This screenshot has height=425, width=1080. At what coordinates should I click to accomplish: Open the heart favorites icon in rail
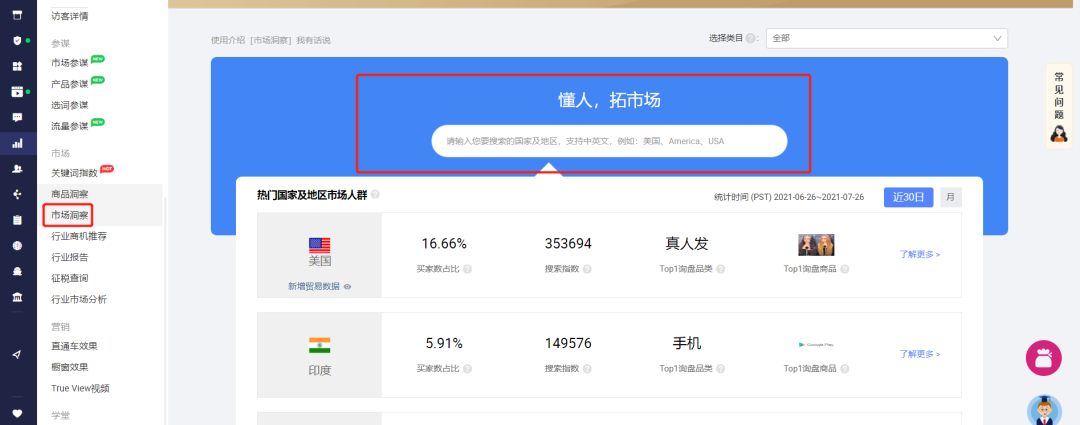(18, 413)
